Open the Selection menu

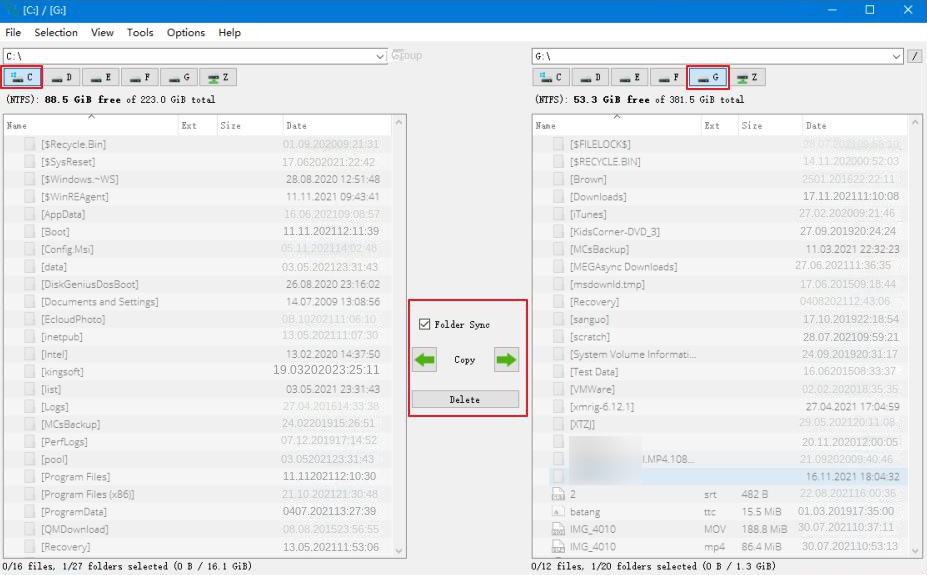56,32
